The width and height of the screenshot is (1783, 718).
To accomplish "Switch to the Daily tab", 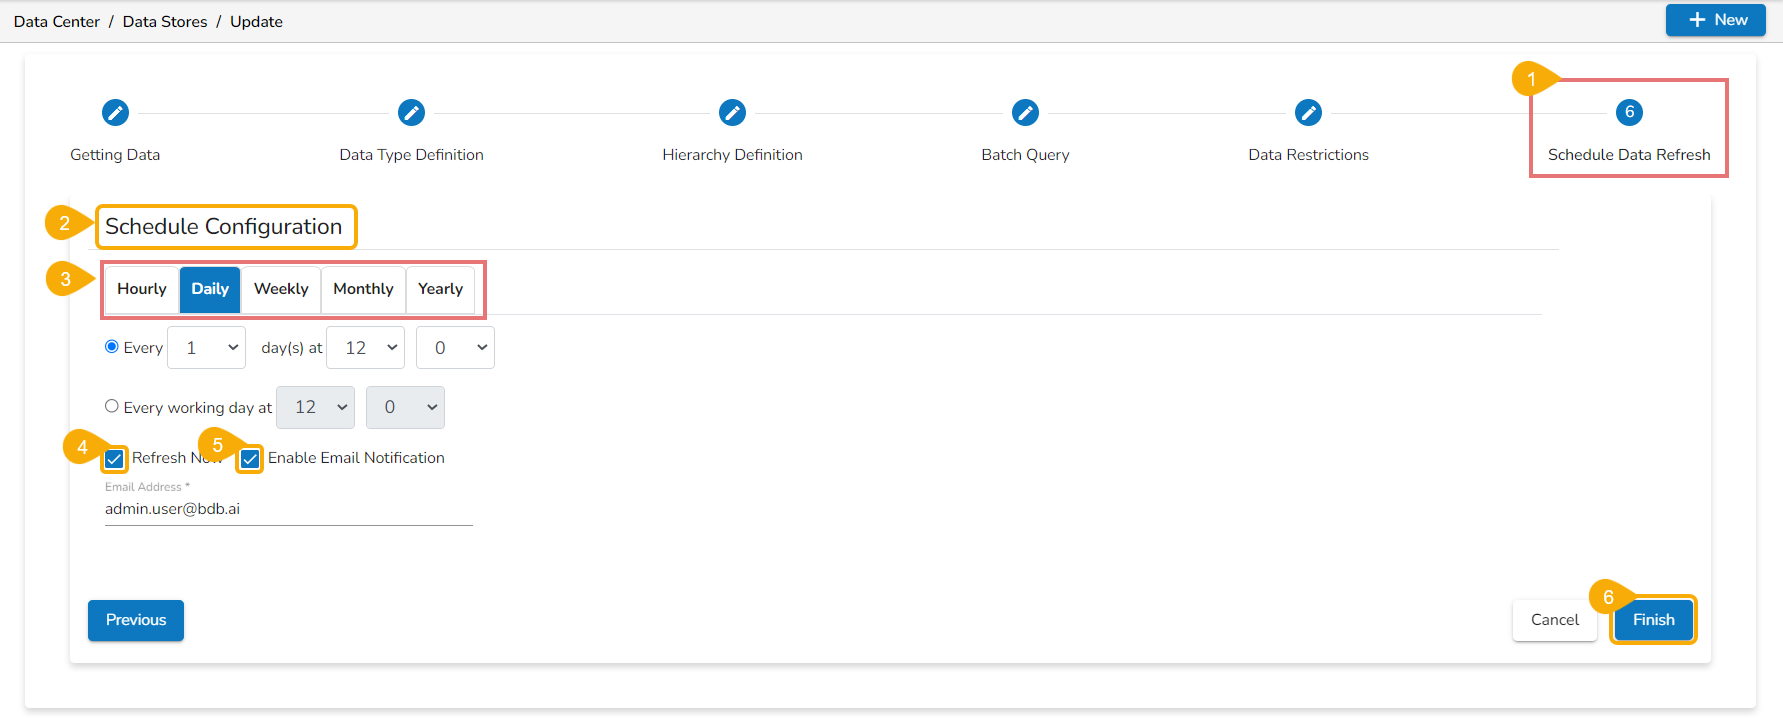I will (x=210, y=289).
